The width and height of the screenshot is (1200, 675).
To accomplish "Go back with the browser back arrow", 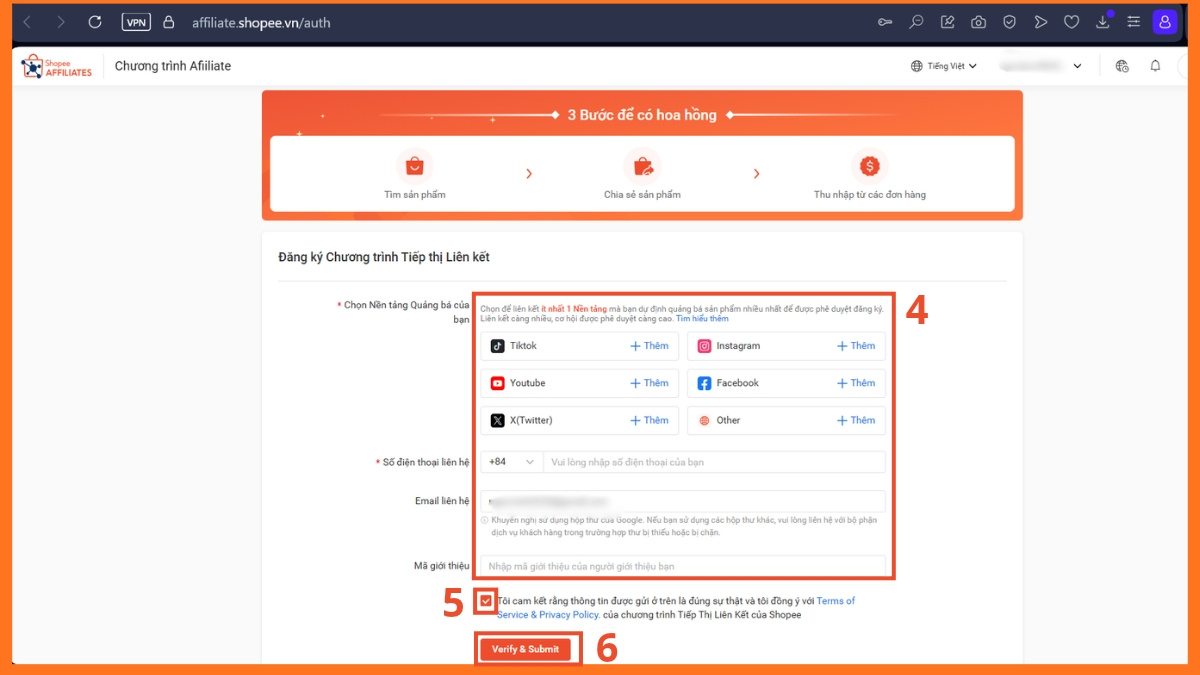I will coord(27,22).
